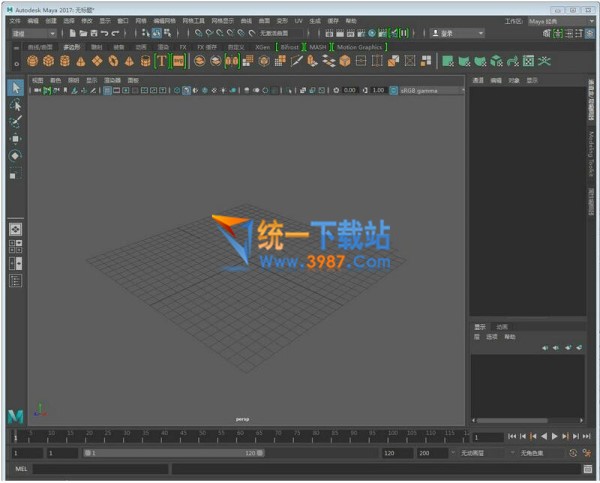This screenshot has height=483, width=600.
Task: Toggle select by hierarchy mode
Action: tap(145, 33)
